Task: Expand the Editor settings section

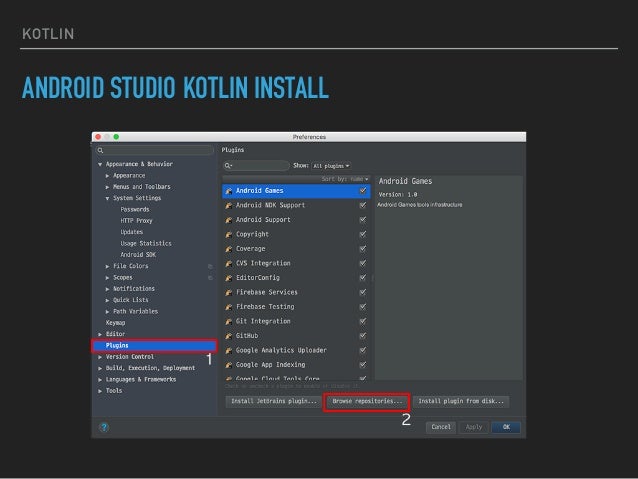Action: click(100, 334)
